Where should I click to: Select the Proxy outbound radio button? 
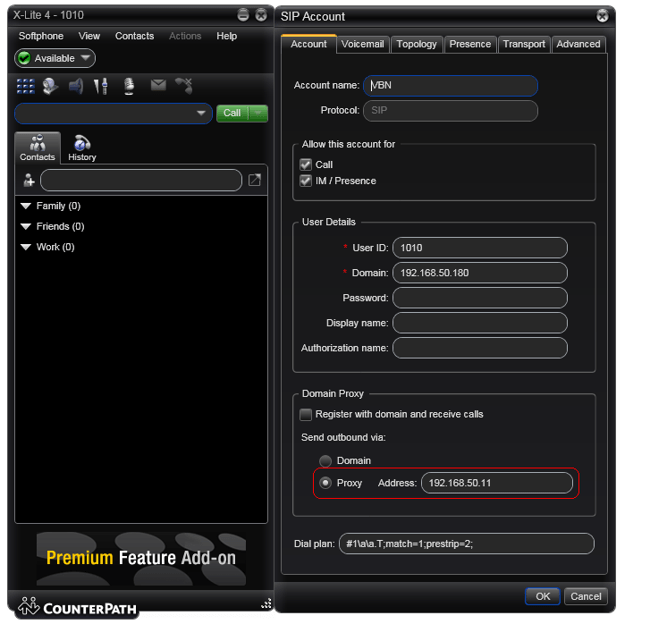pyautogui.click(x=325, y=483)
